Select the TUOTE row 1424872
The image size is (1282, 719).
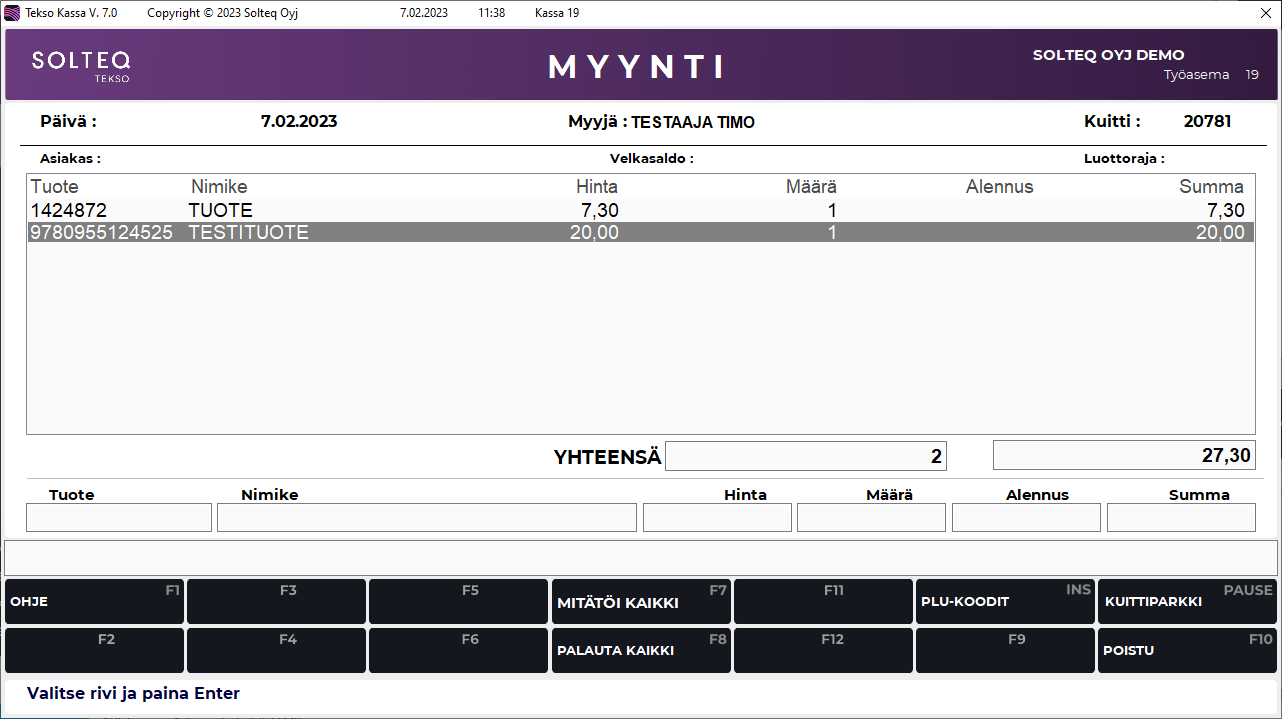point(640,210)
